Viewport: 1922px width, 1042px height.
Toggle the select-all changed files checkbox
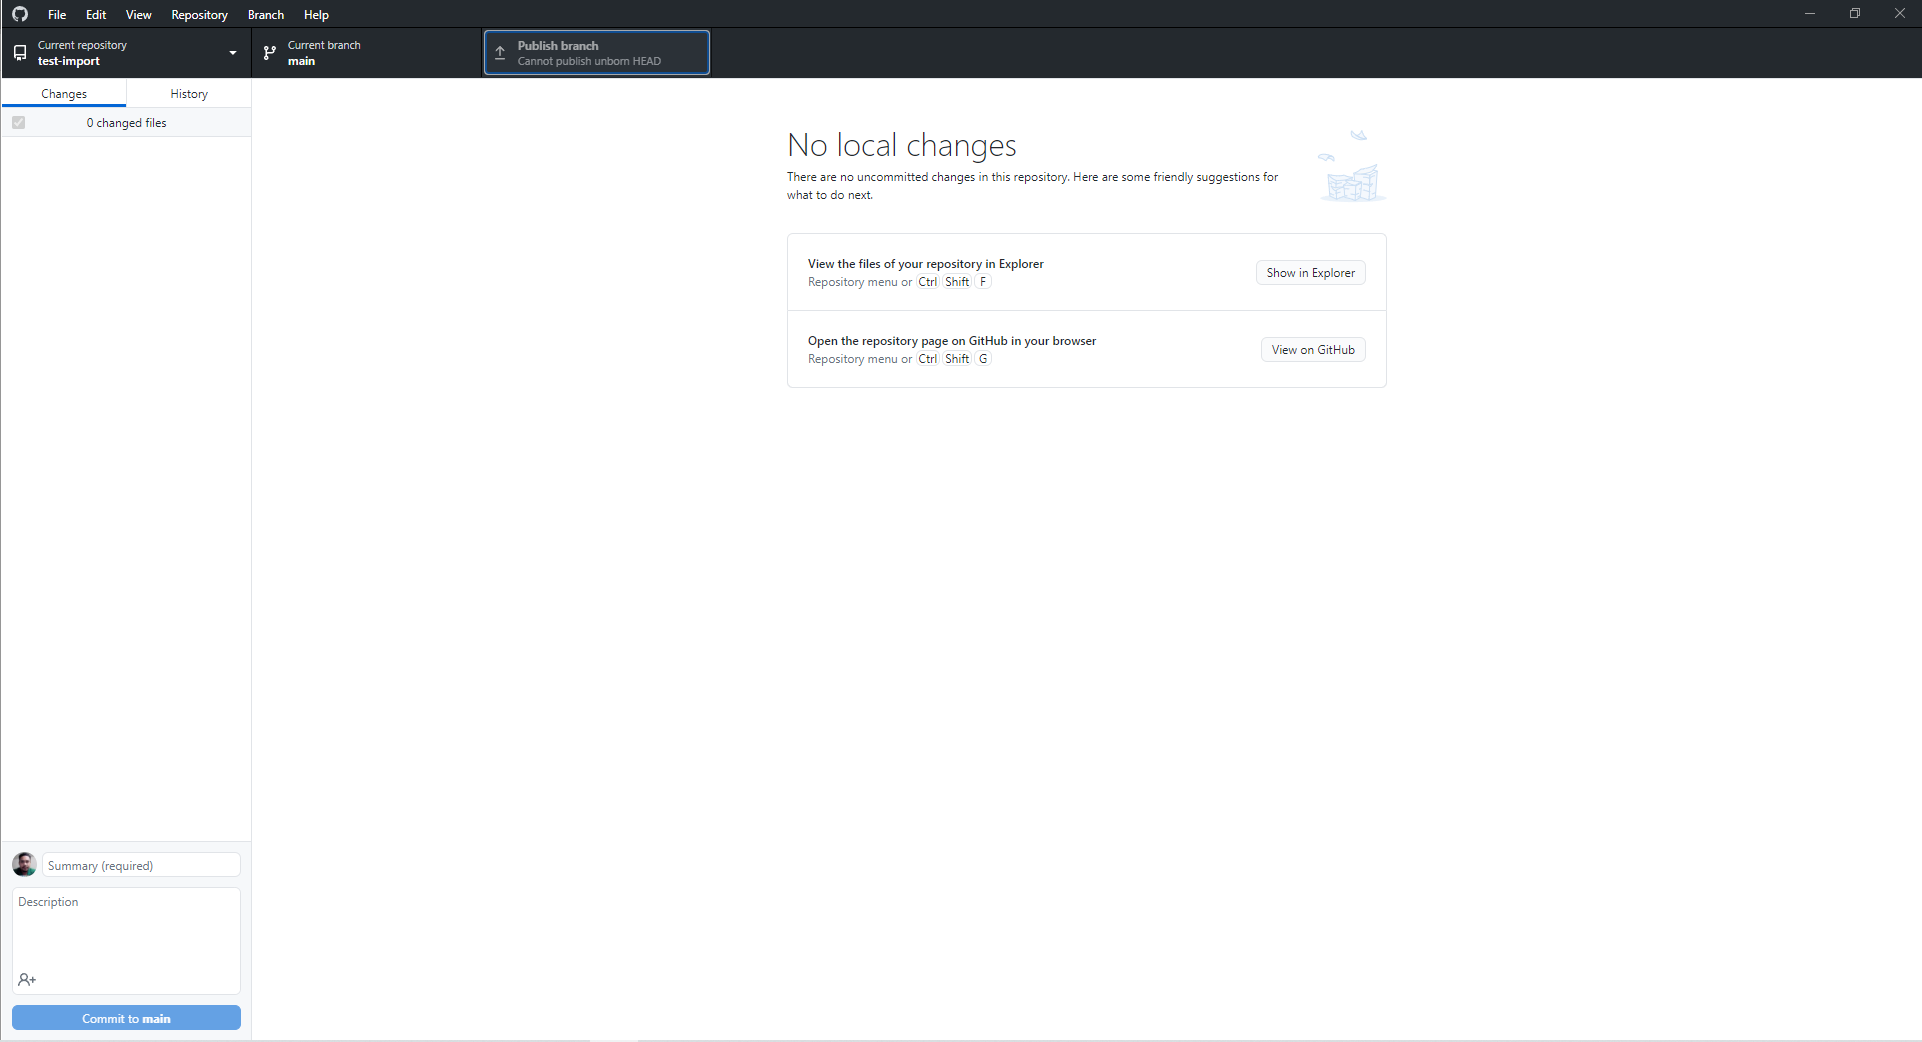[18, 122]
